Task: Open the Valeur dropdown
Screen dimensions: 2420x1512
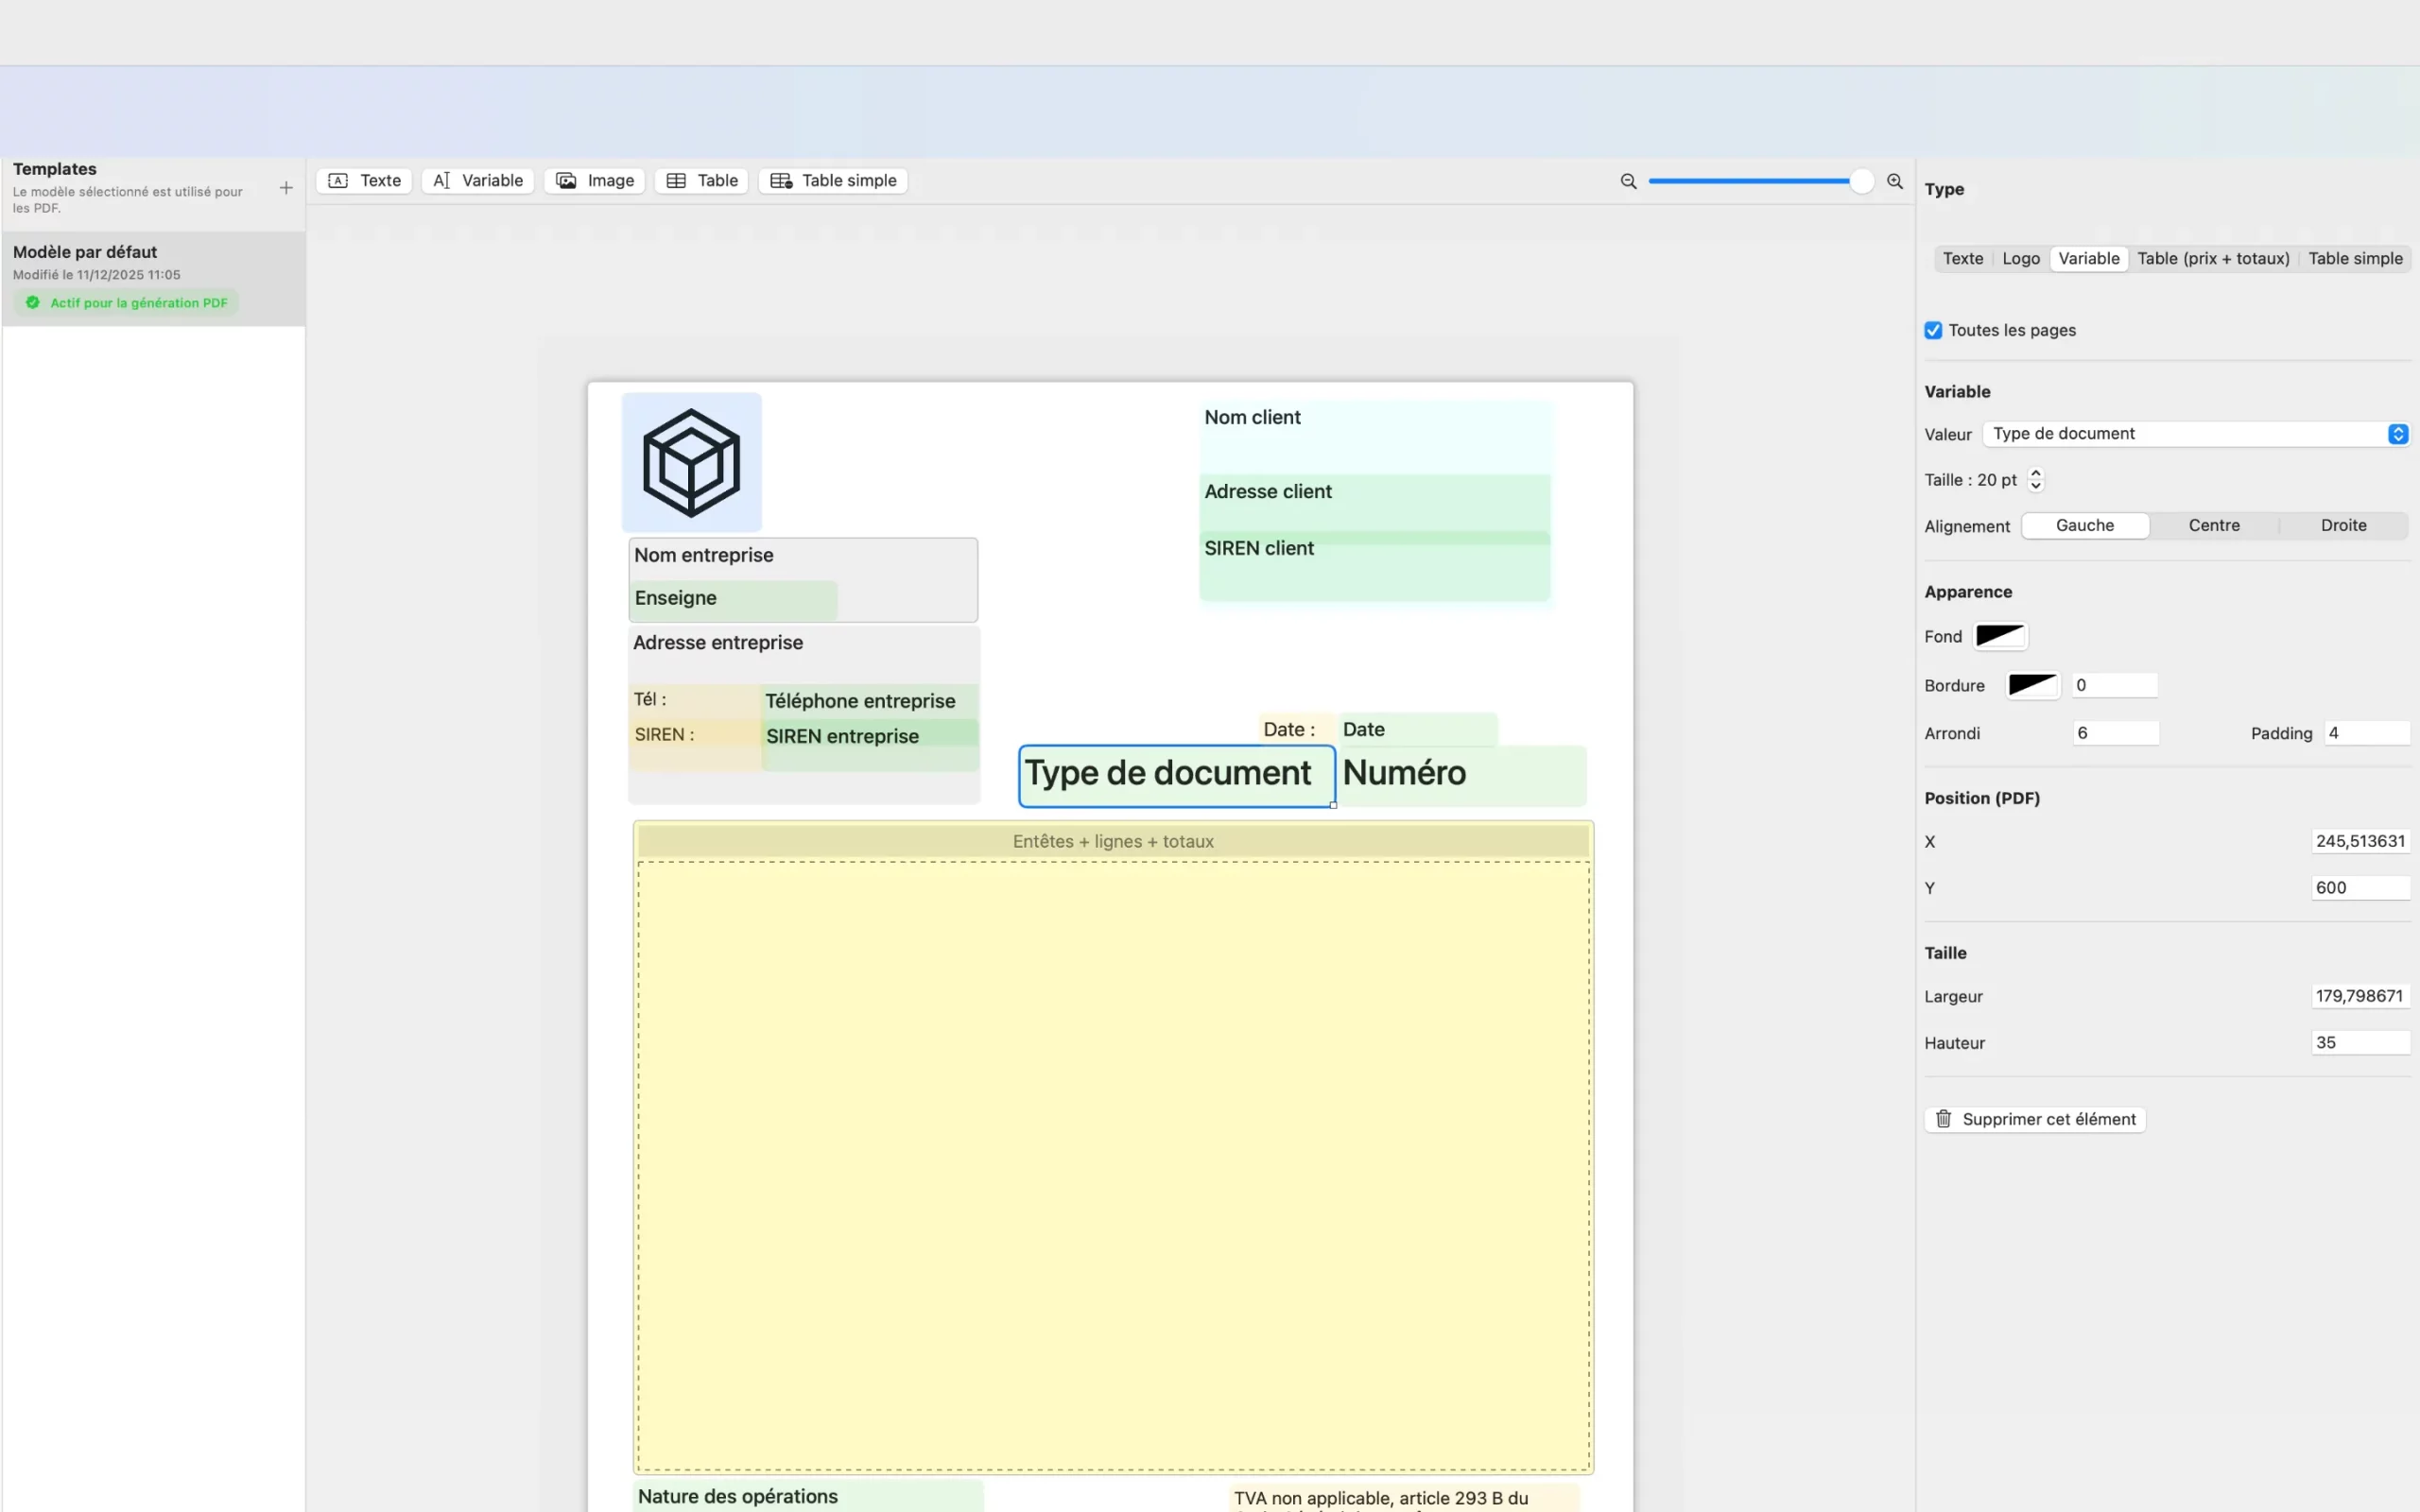Action: point(2195,434)
